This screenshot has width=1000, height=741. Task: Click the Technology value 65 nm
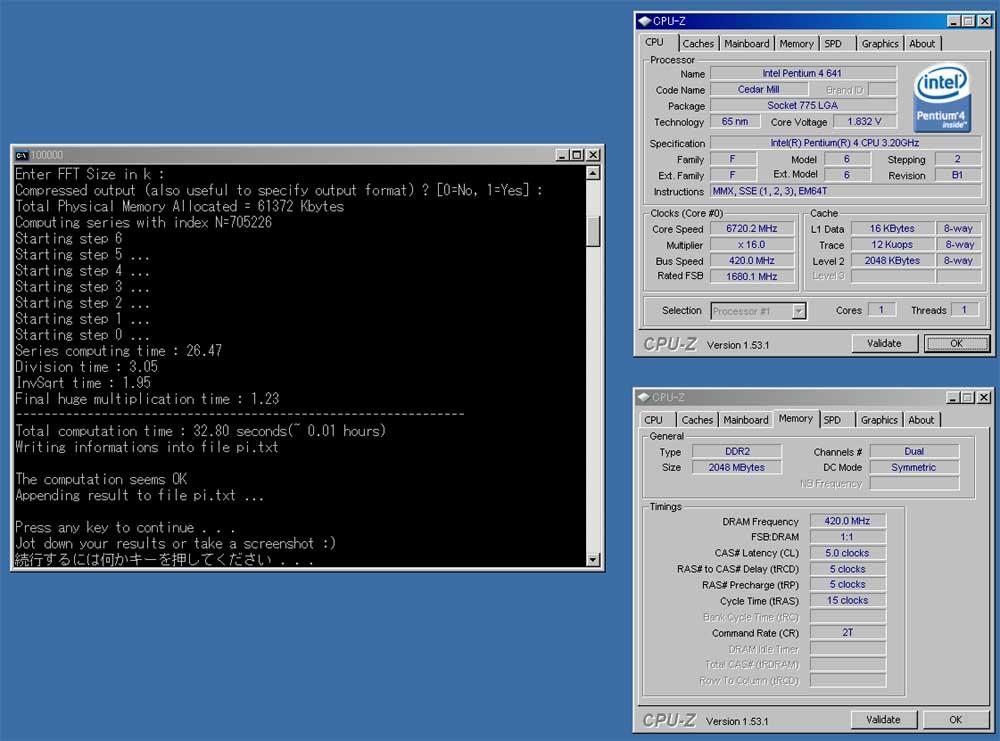click(735, 121)
